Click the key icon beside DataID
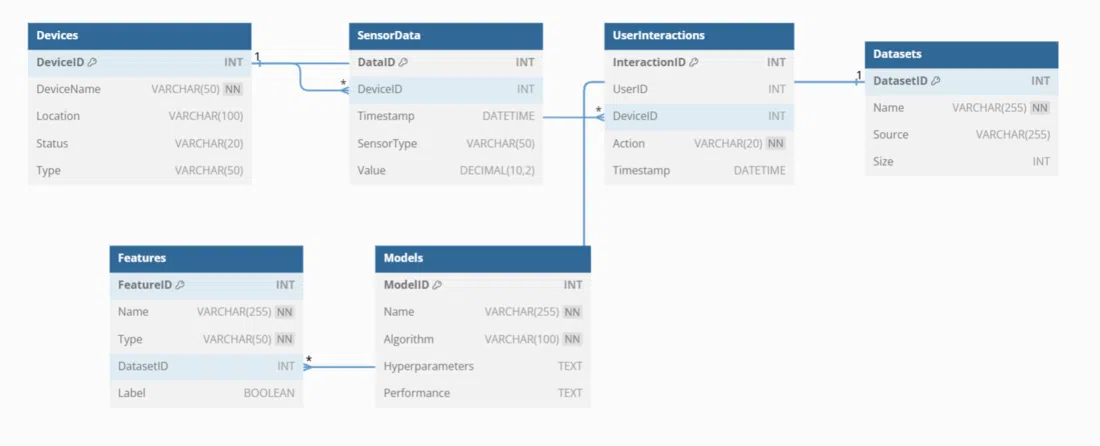Viewport: 1100px width, 446px height. pyautogui.click(x=403, y=62)
